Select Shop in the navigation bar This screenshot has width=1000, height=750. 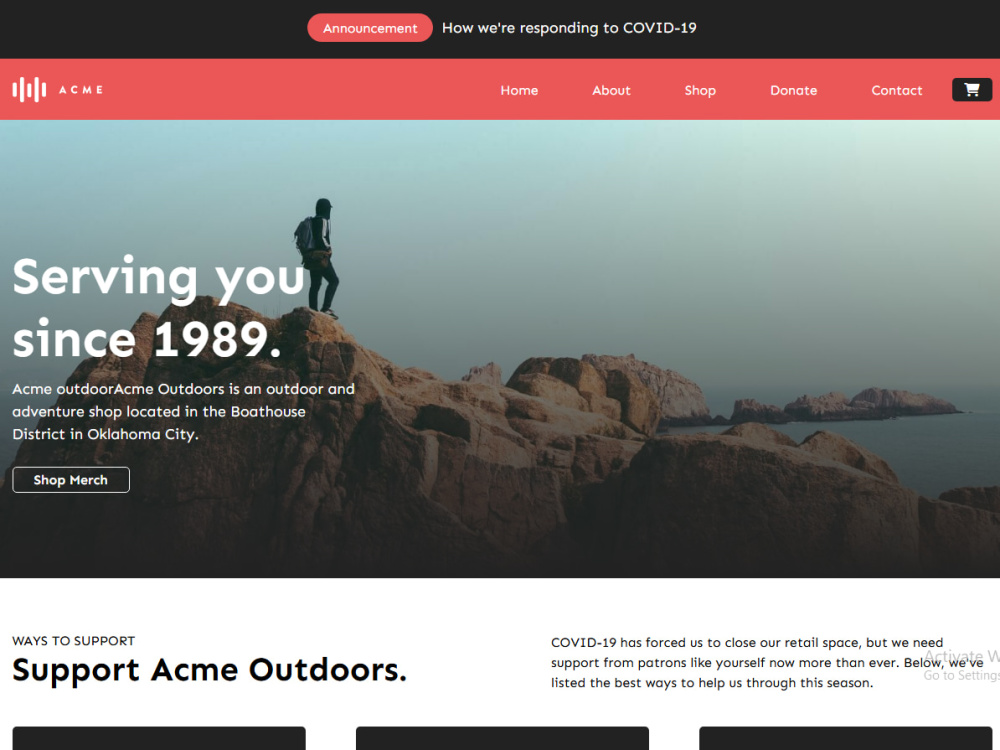point(700,91)
